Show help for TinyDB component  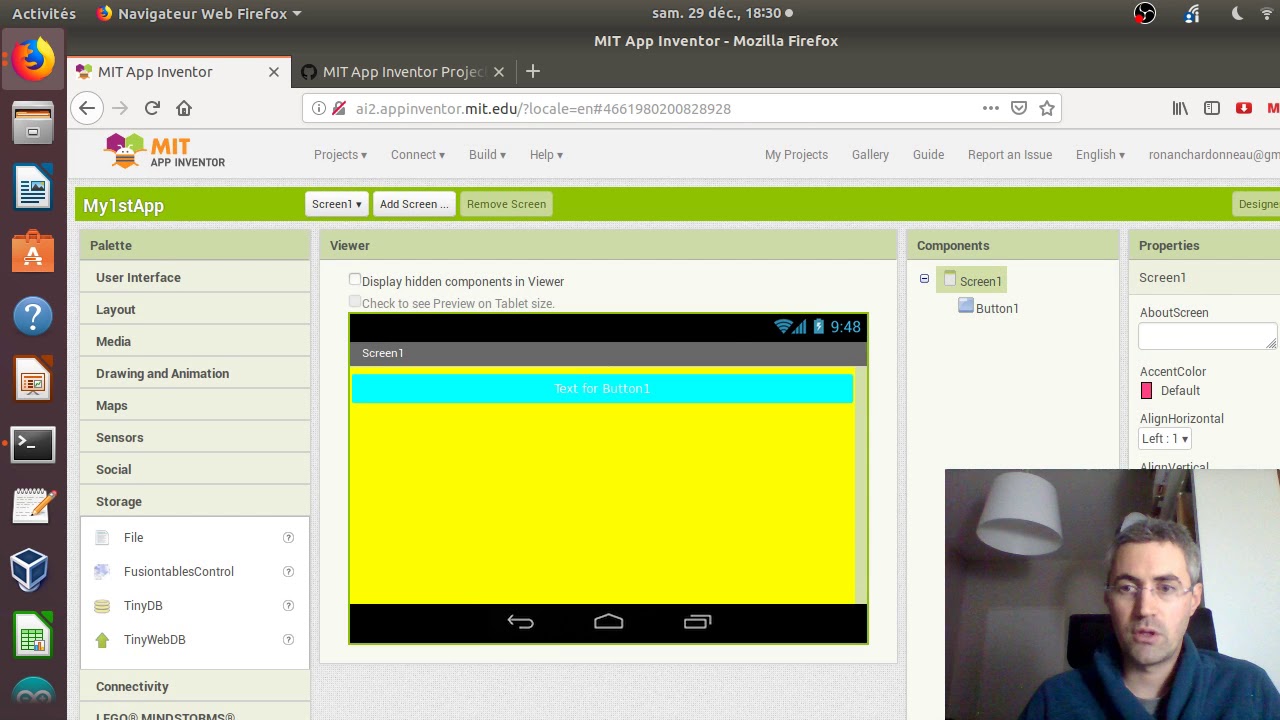288,606
